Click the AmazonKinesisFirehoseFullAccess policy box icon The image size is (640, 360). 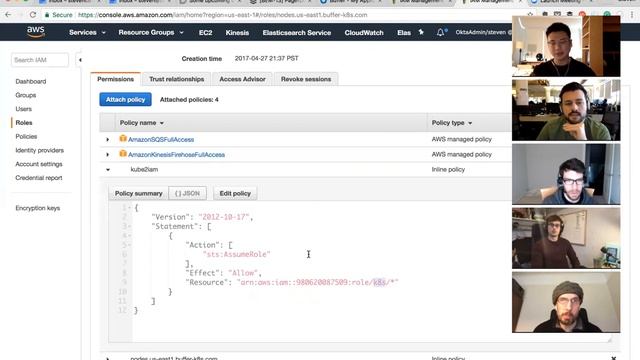click(x=123, y=154)
